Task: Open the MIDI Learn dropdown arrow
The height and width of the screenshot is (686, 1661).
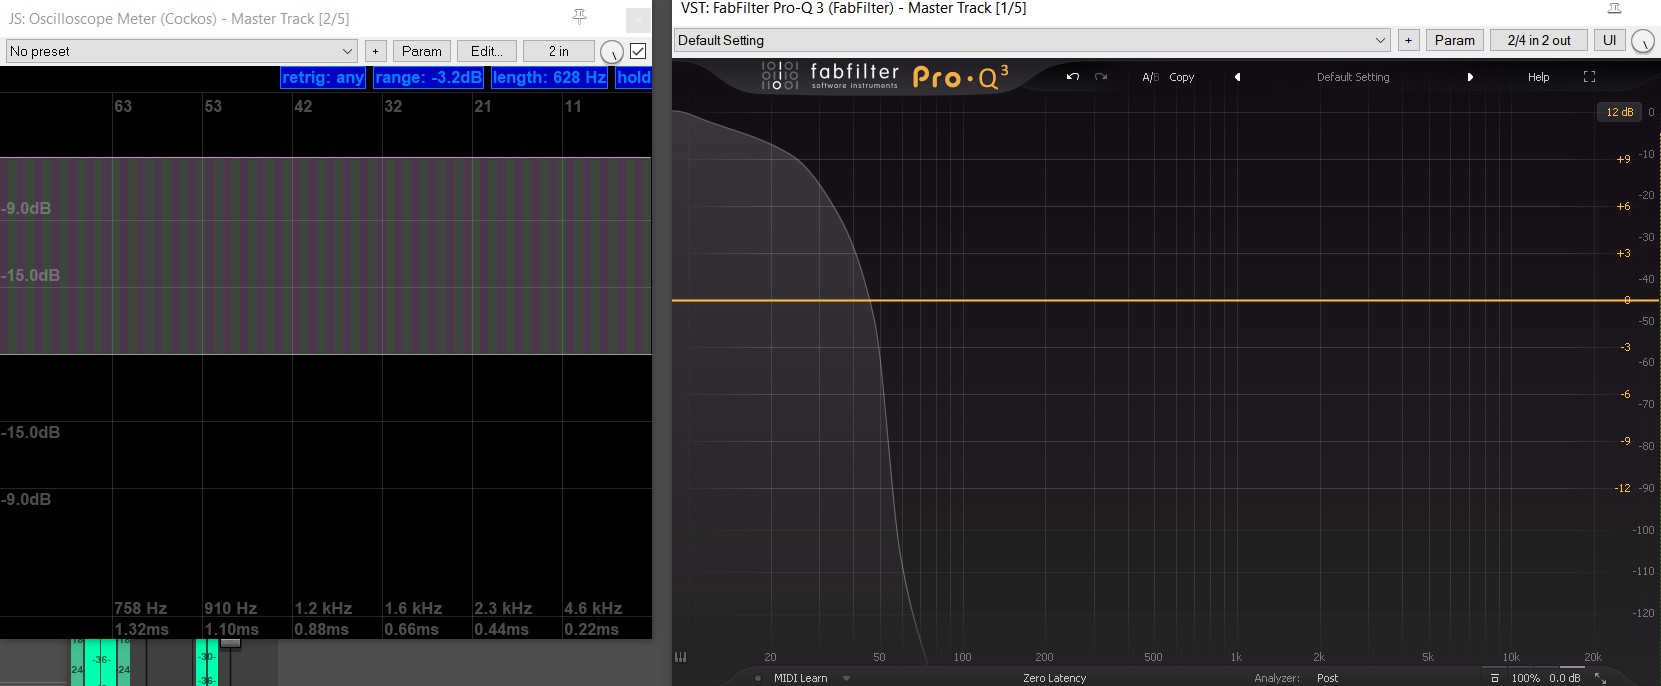Action: [846, 678]
